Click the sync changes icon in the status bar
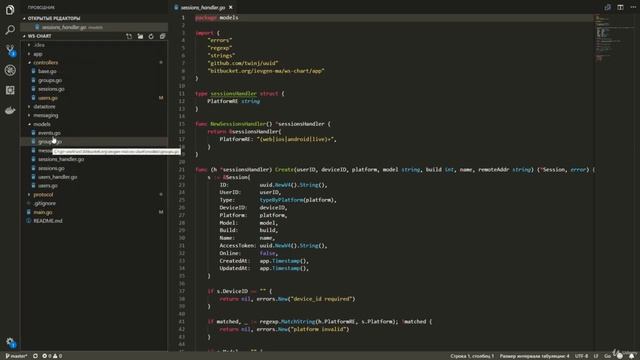 click(35, 356)
